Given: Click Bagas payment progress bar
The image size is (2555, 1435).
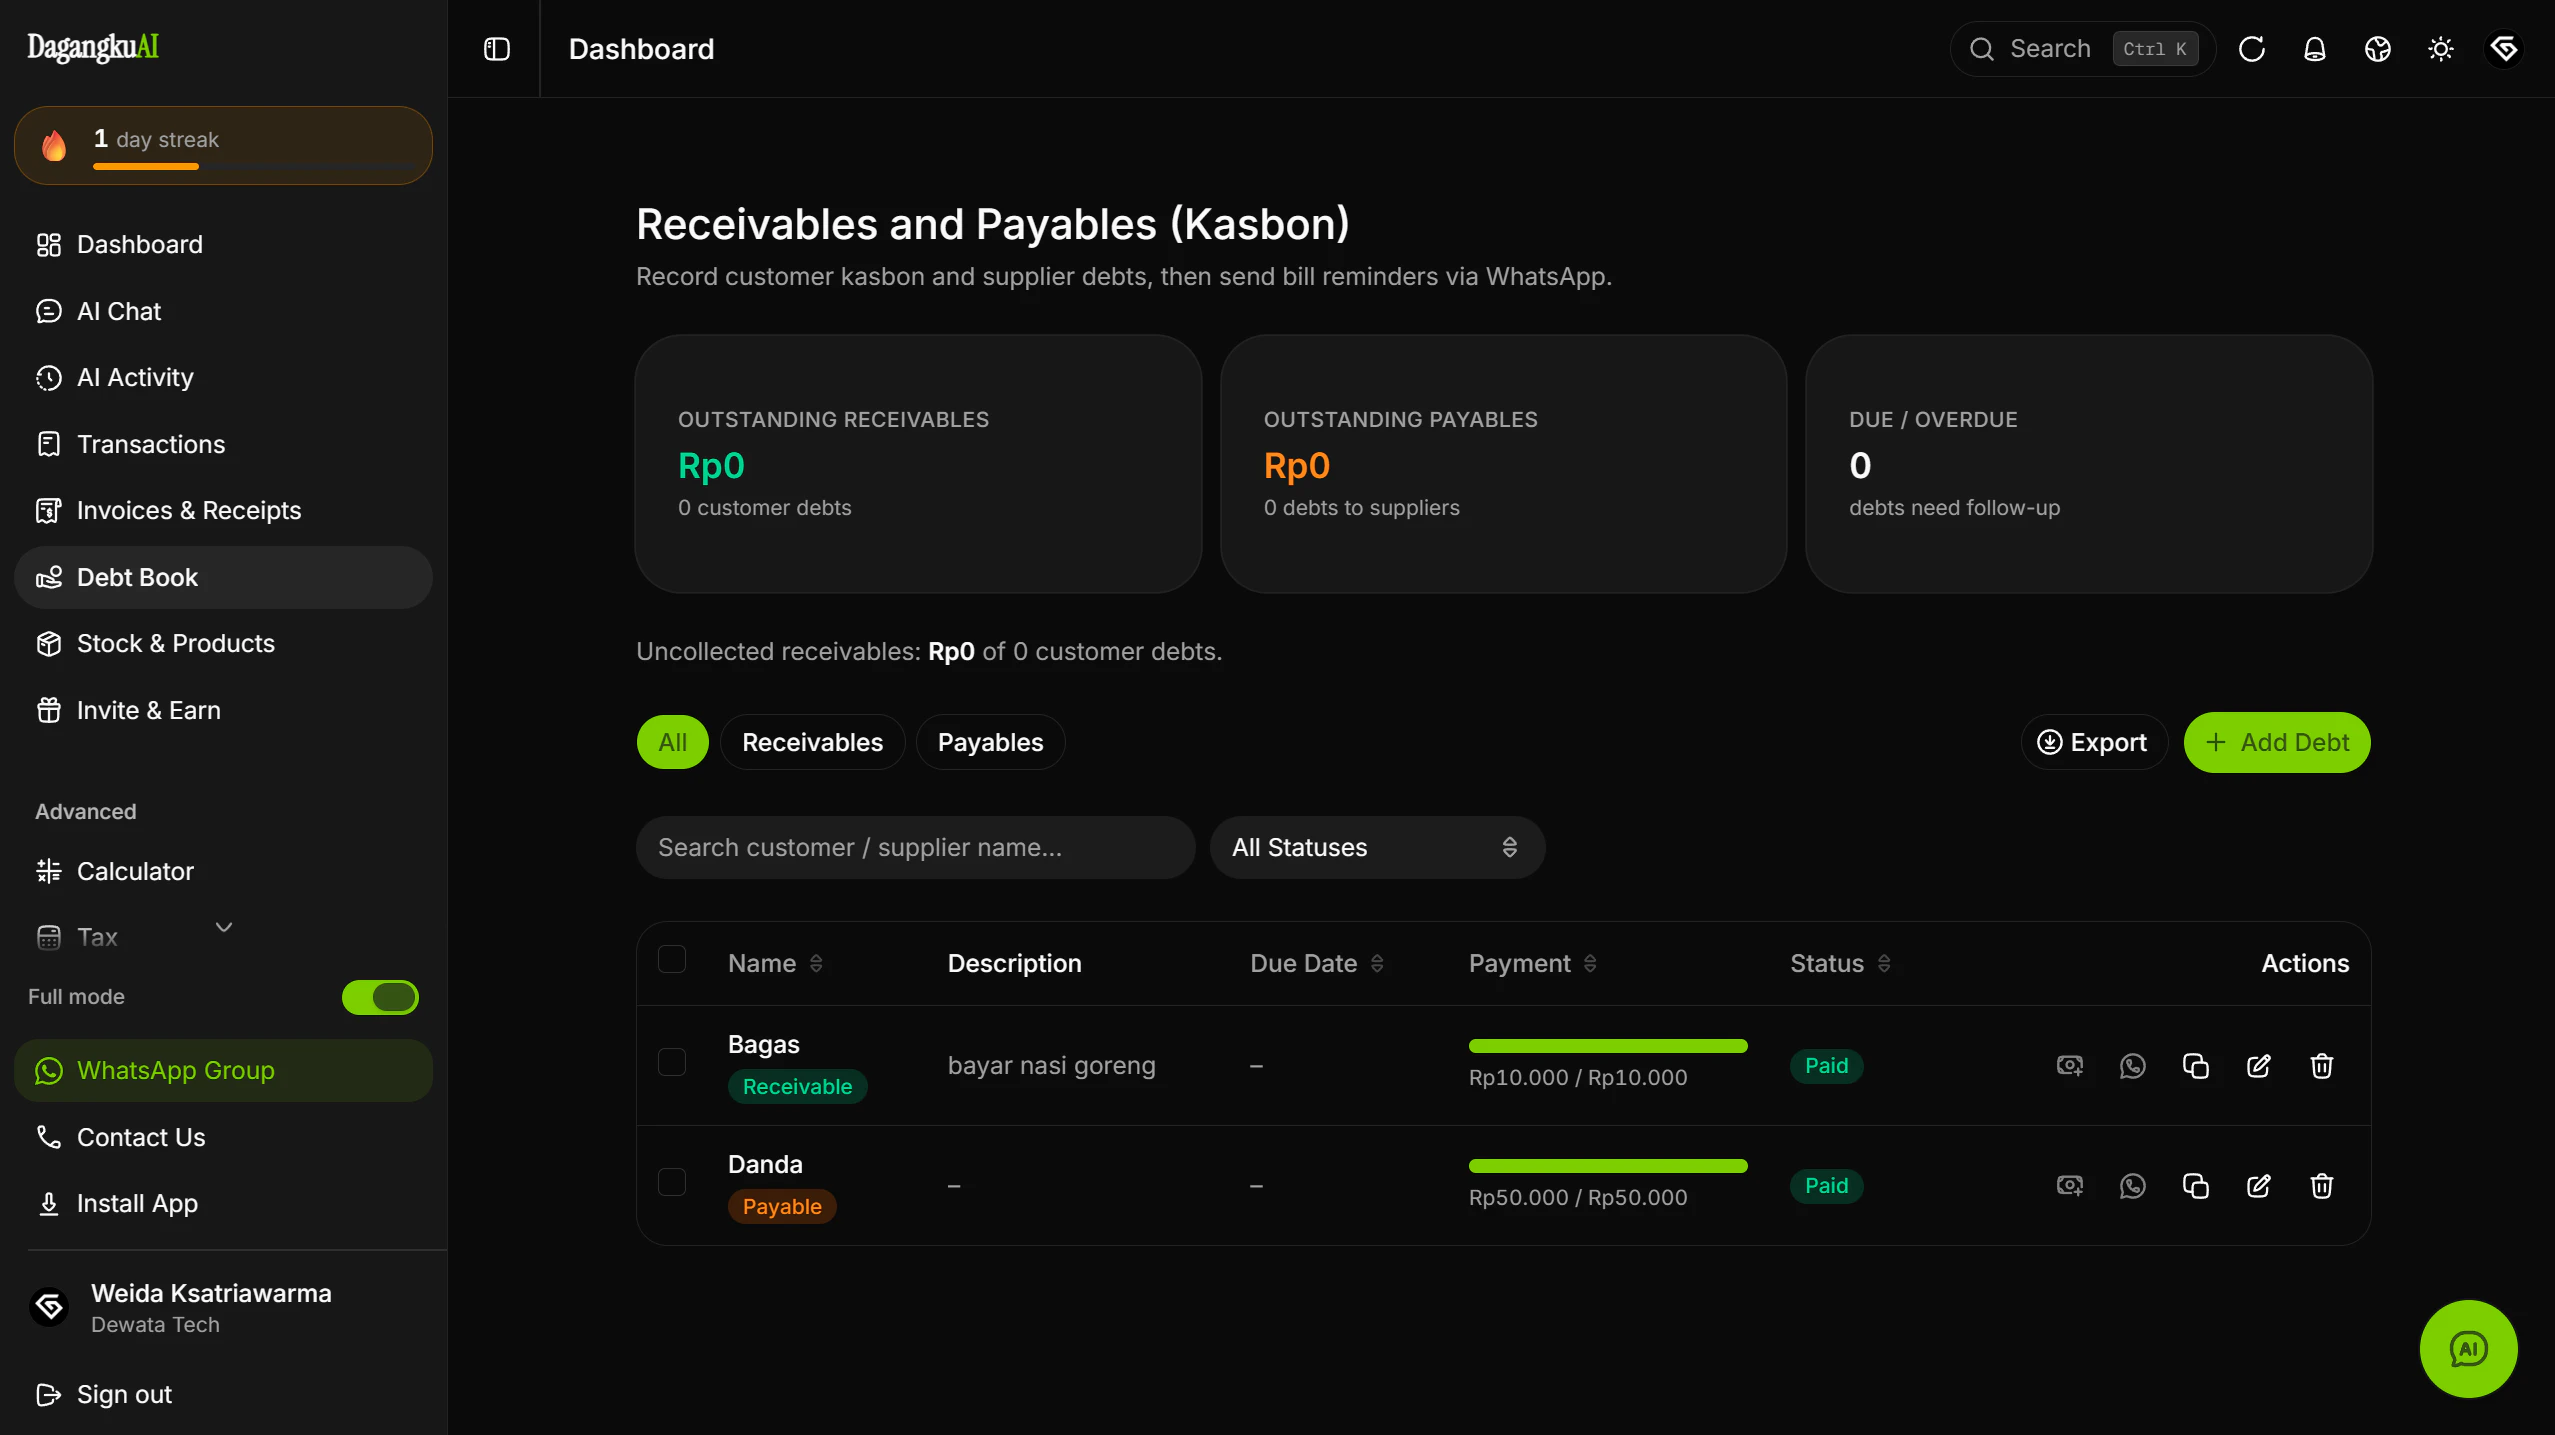Looking at the screenshot, I should point(1607,1046).
